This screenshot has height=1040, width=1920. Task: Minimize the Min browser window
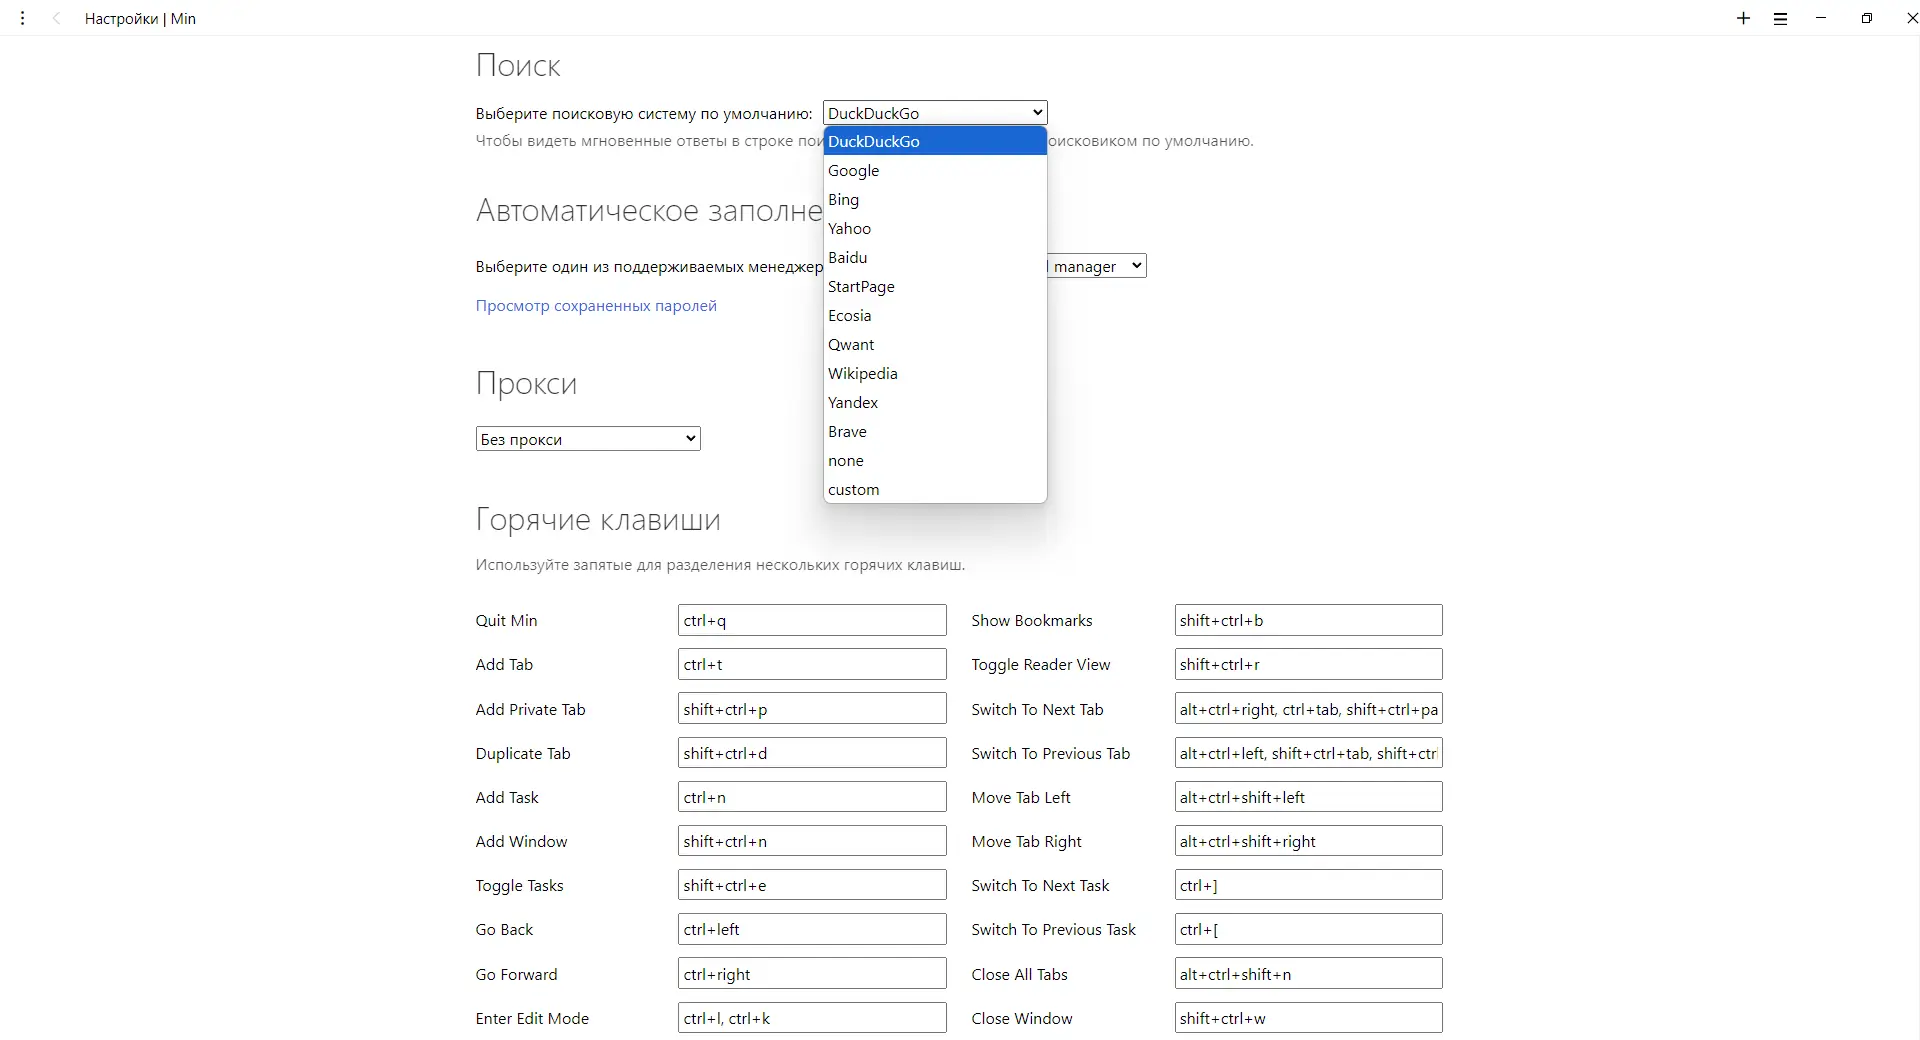coord(1821,19)
